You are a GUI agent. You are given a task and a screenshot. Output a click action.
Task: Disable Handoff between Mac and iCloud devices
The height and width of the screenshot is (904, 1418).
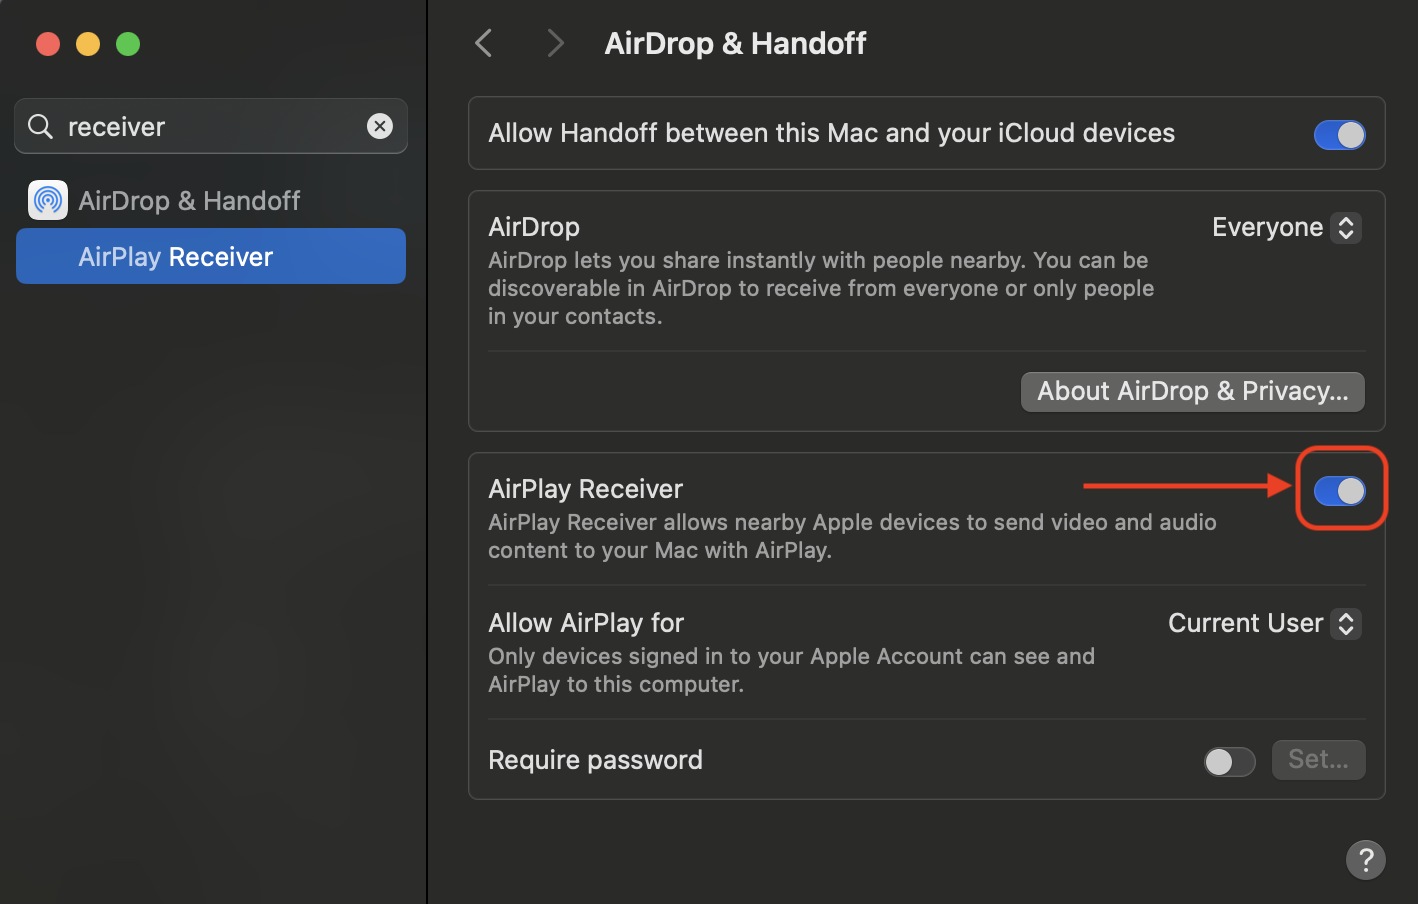click(1339, 134)
